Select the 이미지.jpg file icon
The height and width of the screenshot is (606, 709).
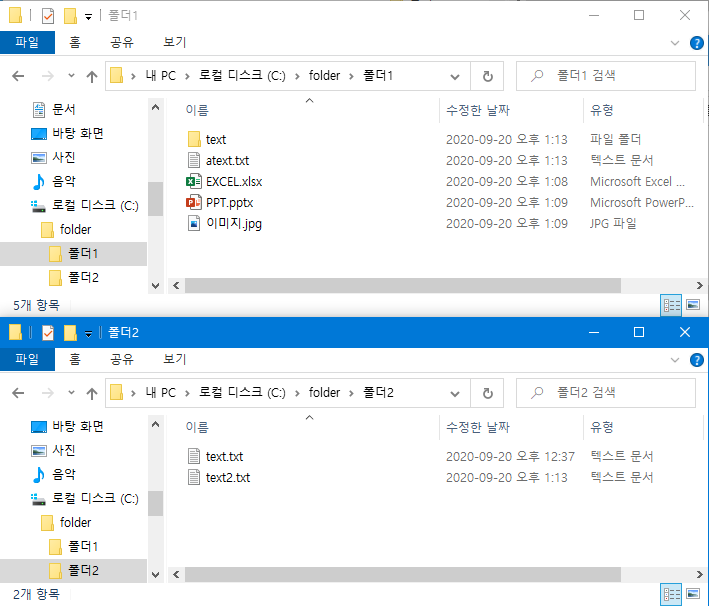[194, 223]
